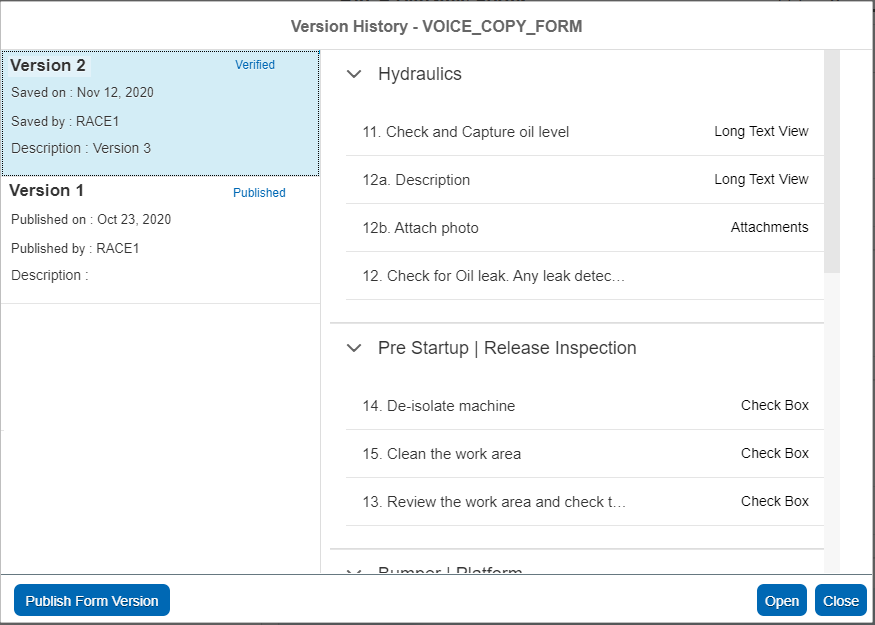
Task: Click the Published status label on Version 1
Action: pyautogui.click(x=258, y=192)
